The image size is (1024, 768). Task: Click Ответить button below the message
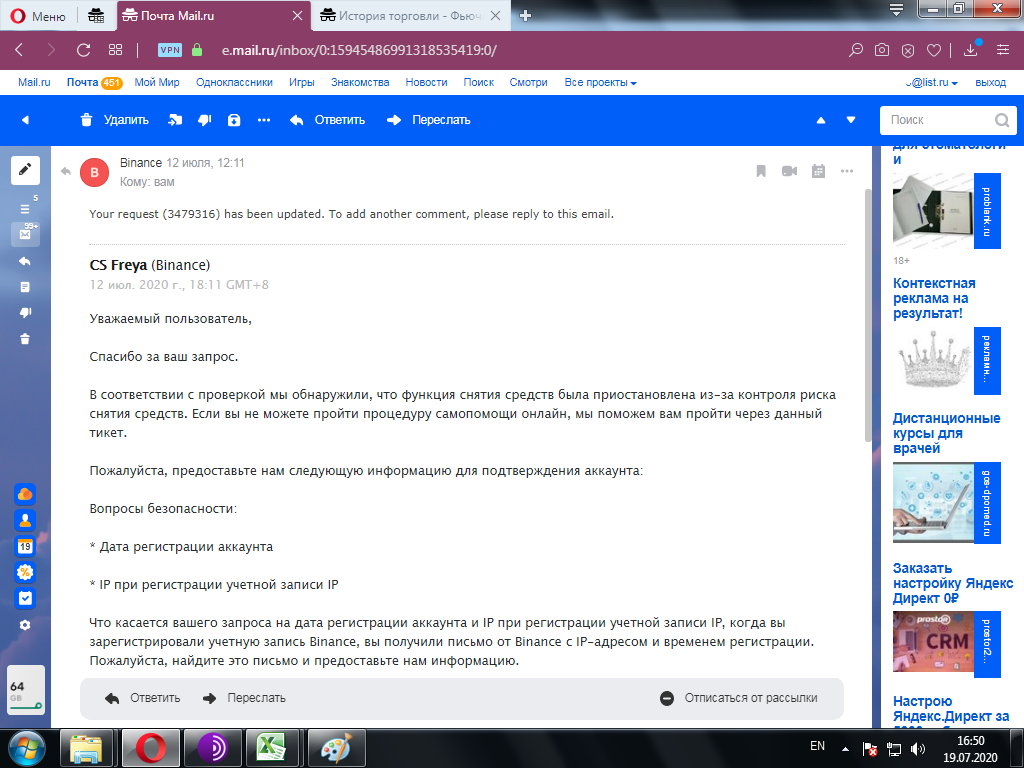[143, 698]
